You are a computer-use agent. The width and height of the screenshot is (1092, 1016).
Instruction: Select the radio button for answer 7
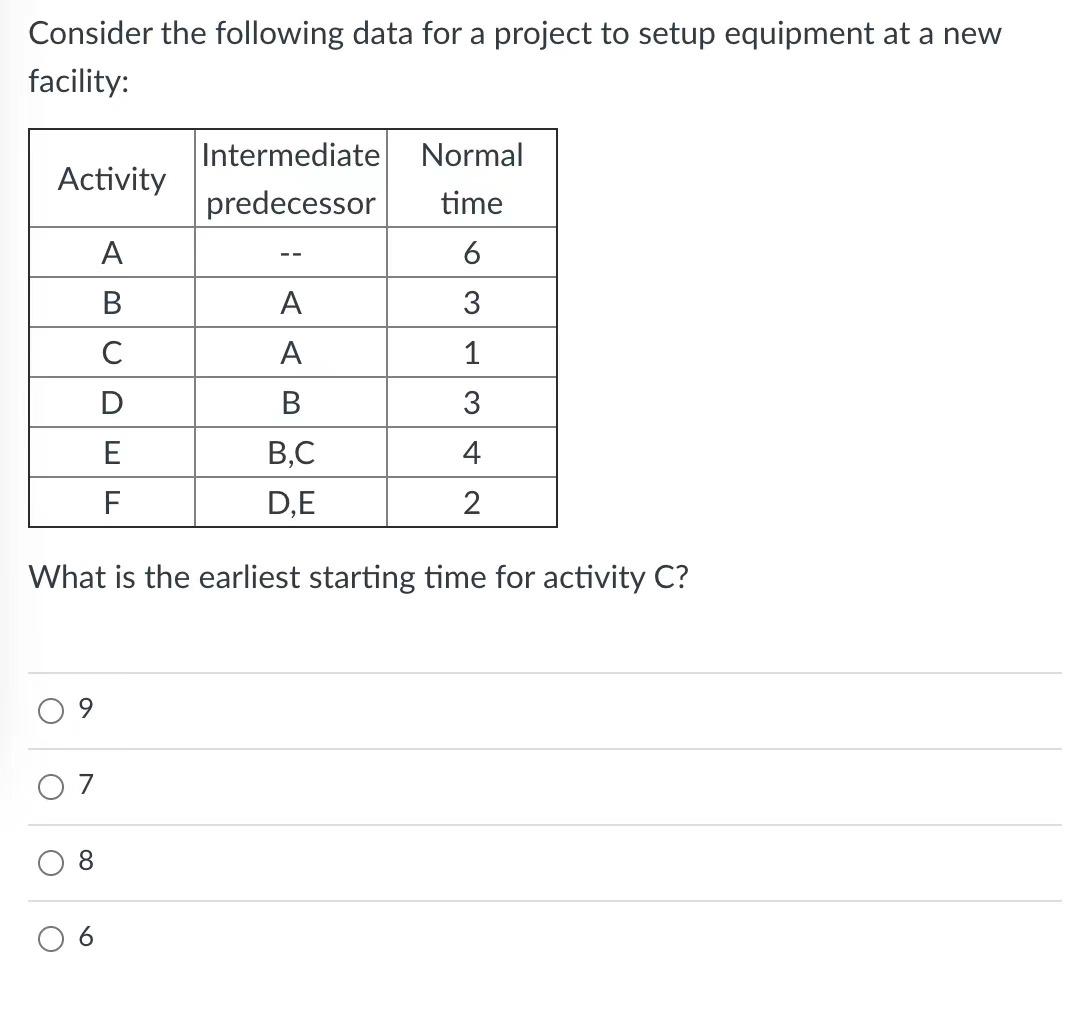pos(49,787)
